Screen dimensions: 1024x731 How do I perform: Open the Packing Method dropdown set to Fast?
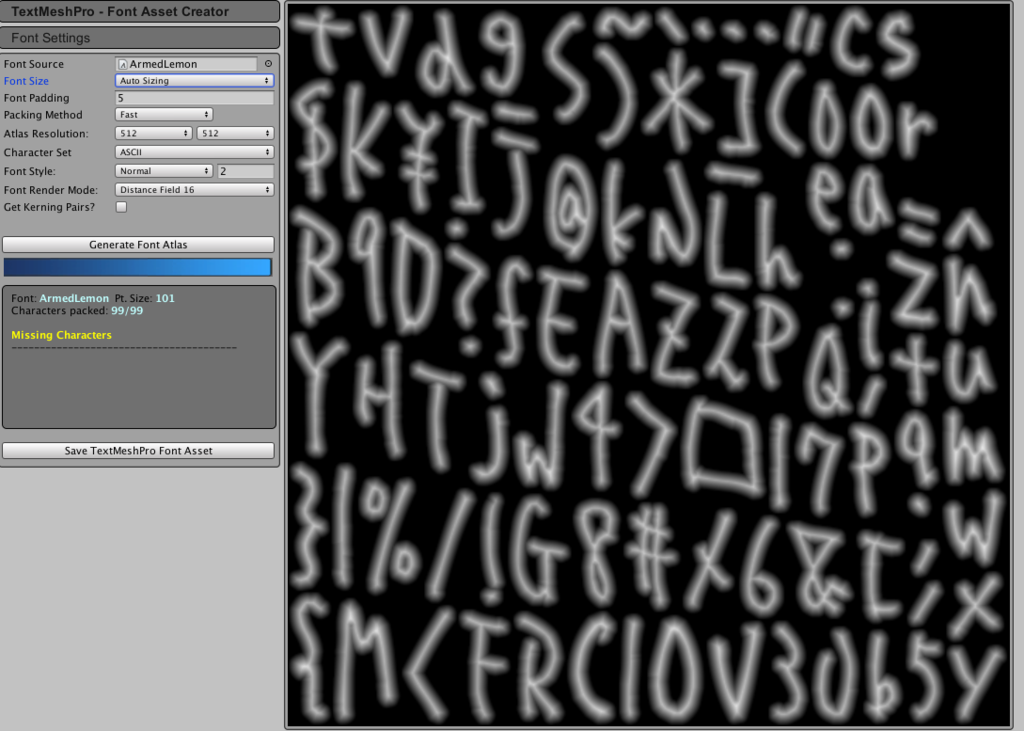pyautogui.click(x=163, y=114)
